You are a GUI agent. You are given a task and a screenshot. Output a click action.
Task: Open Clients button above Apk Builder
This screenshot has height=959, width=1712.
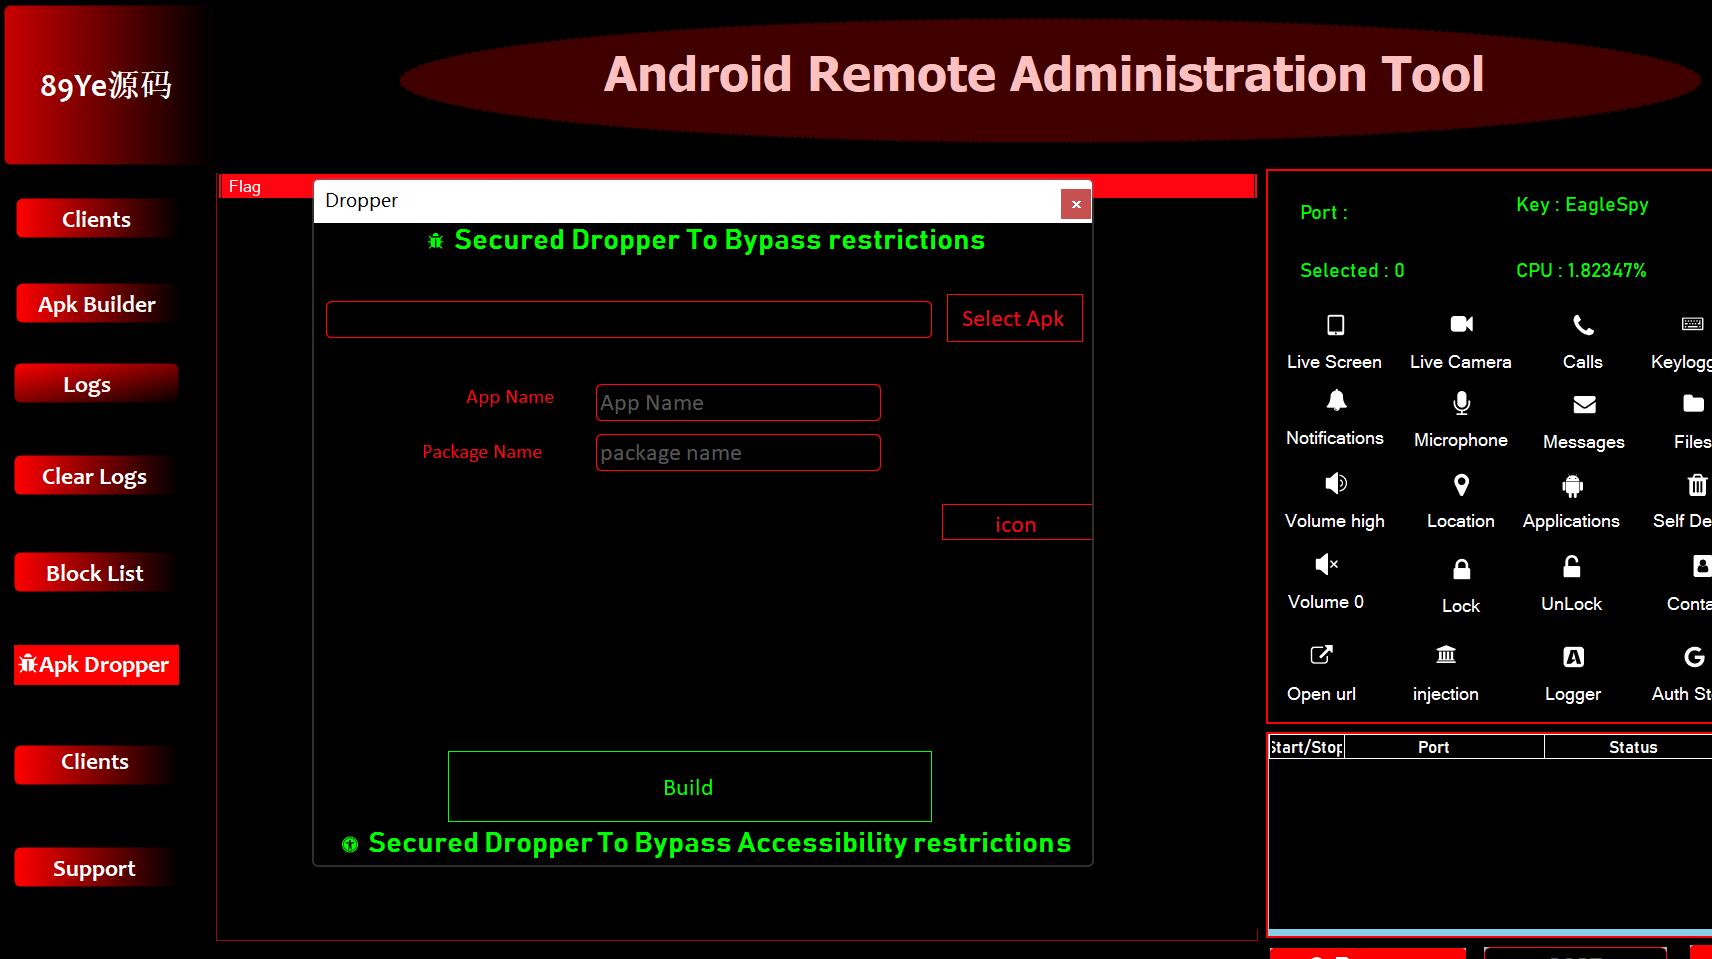pos(96,219)
